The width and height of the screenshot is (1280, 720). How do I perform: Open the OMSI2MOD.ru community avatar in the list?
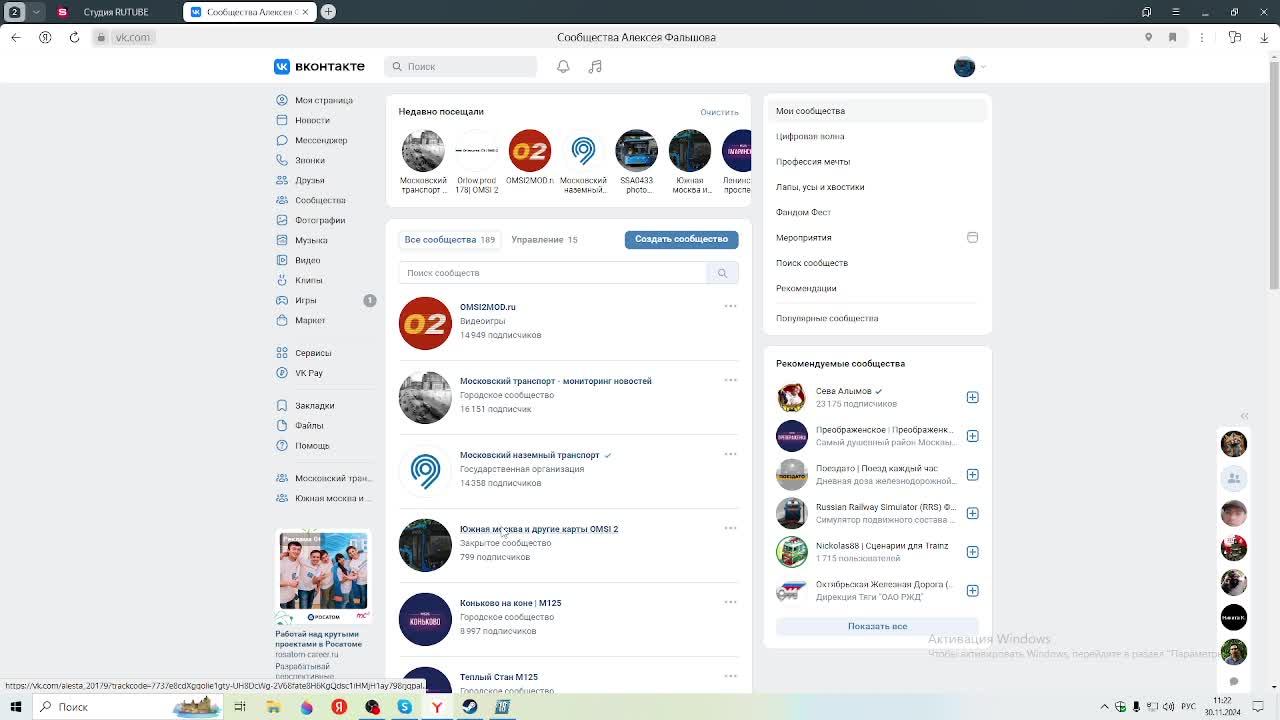tap(425, 323)
